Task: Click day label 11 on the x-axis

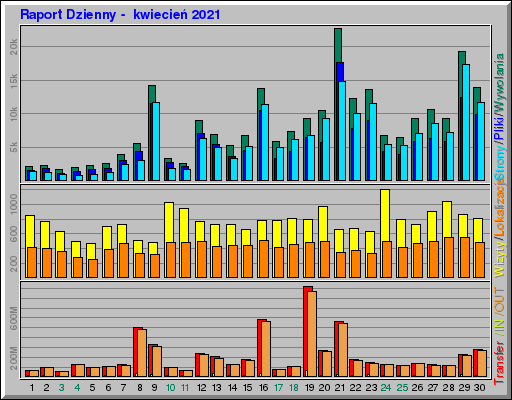Action: [x=185, y=388]
